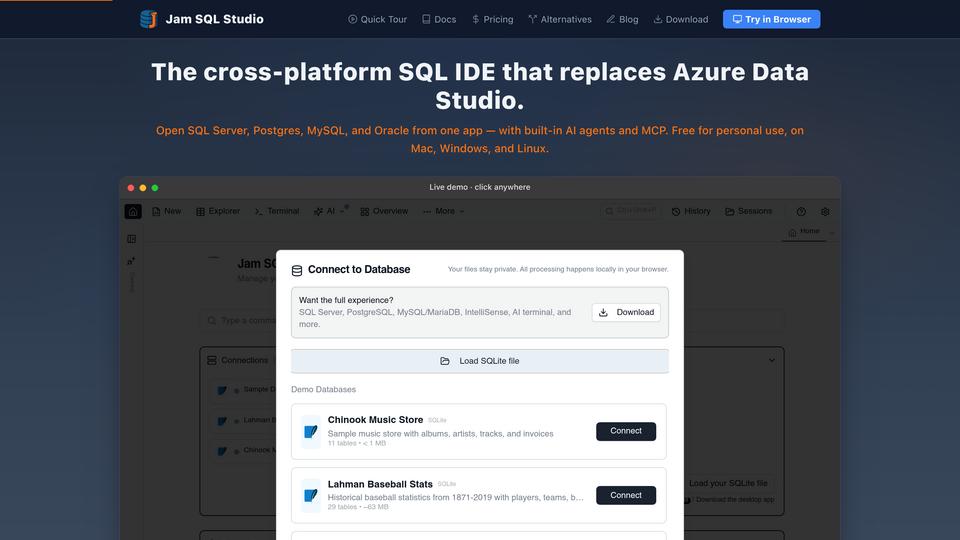Viewport: 960px width, 540px height.
Task: Click the connect plug icon in sidebar
Action: [131, 261]
